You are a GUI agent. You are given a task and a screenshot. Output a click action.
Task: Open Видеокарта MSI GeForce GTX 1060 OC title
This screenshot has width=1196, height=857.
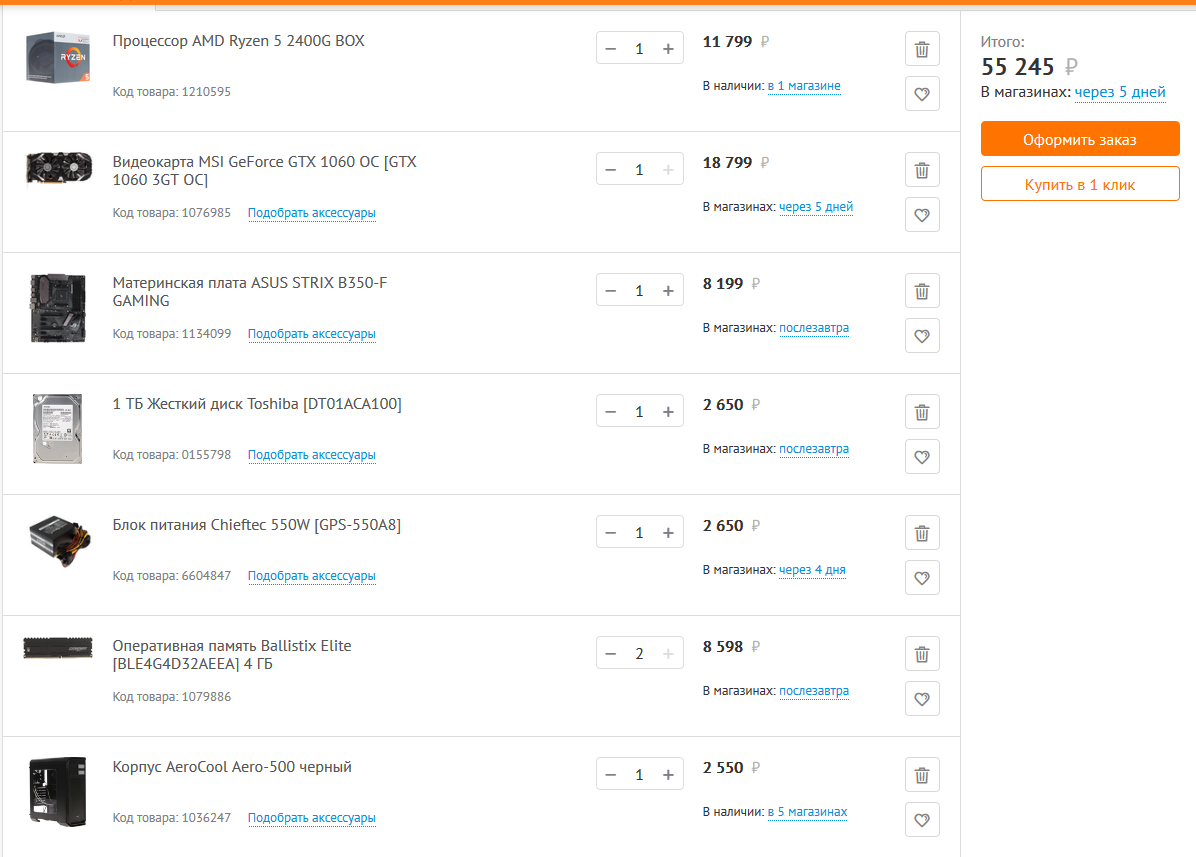coord(265,171)
